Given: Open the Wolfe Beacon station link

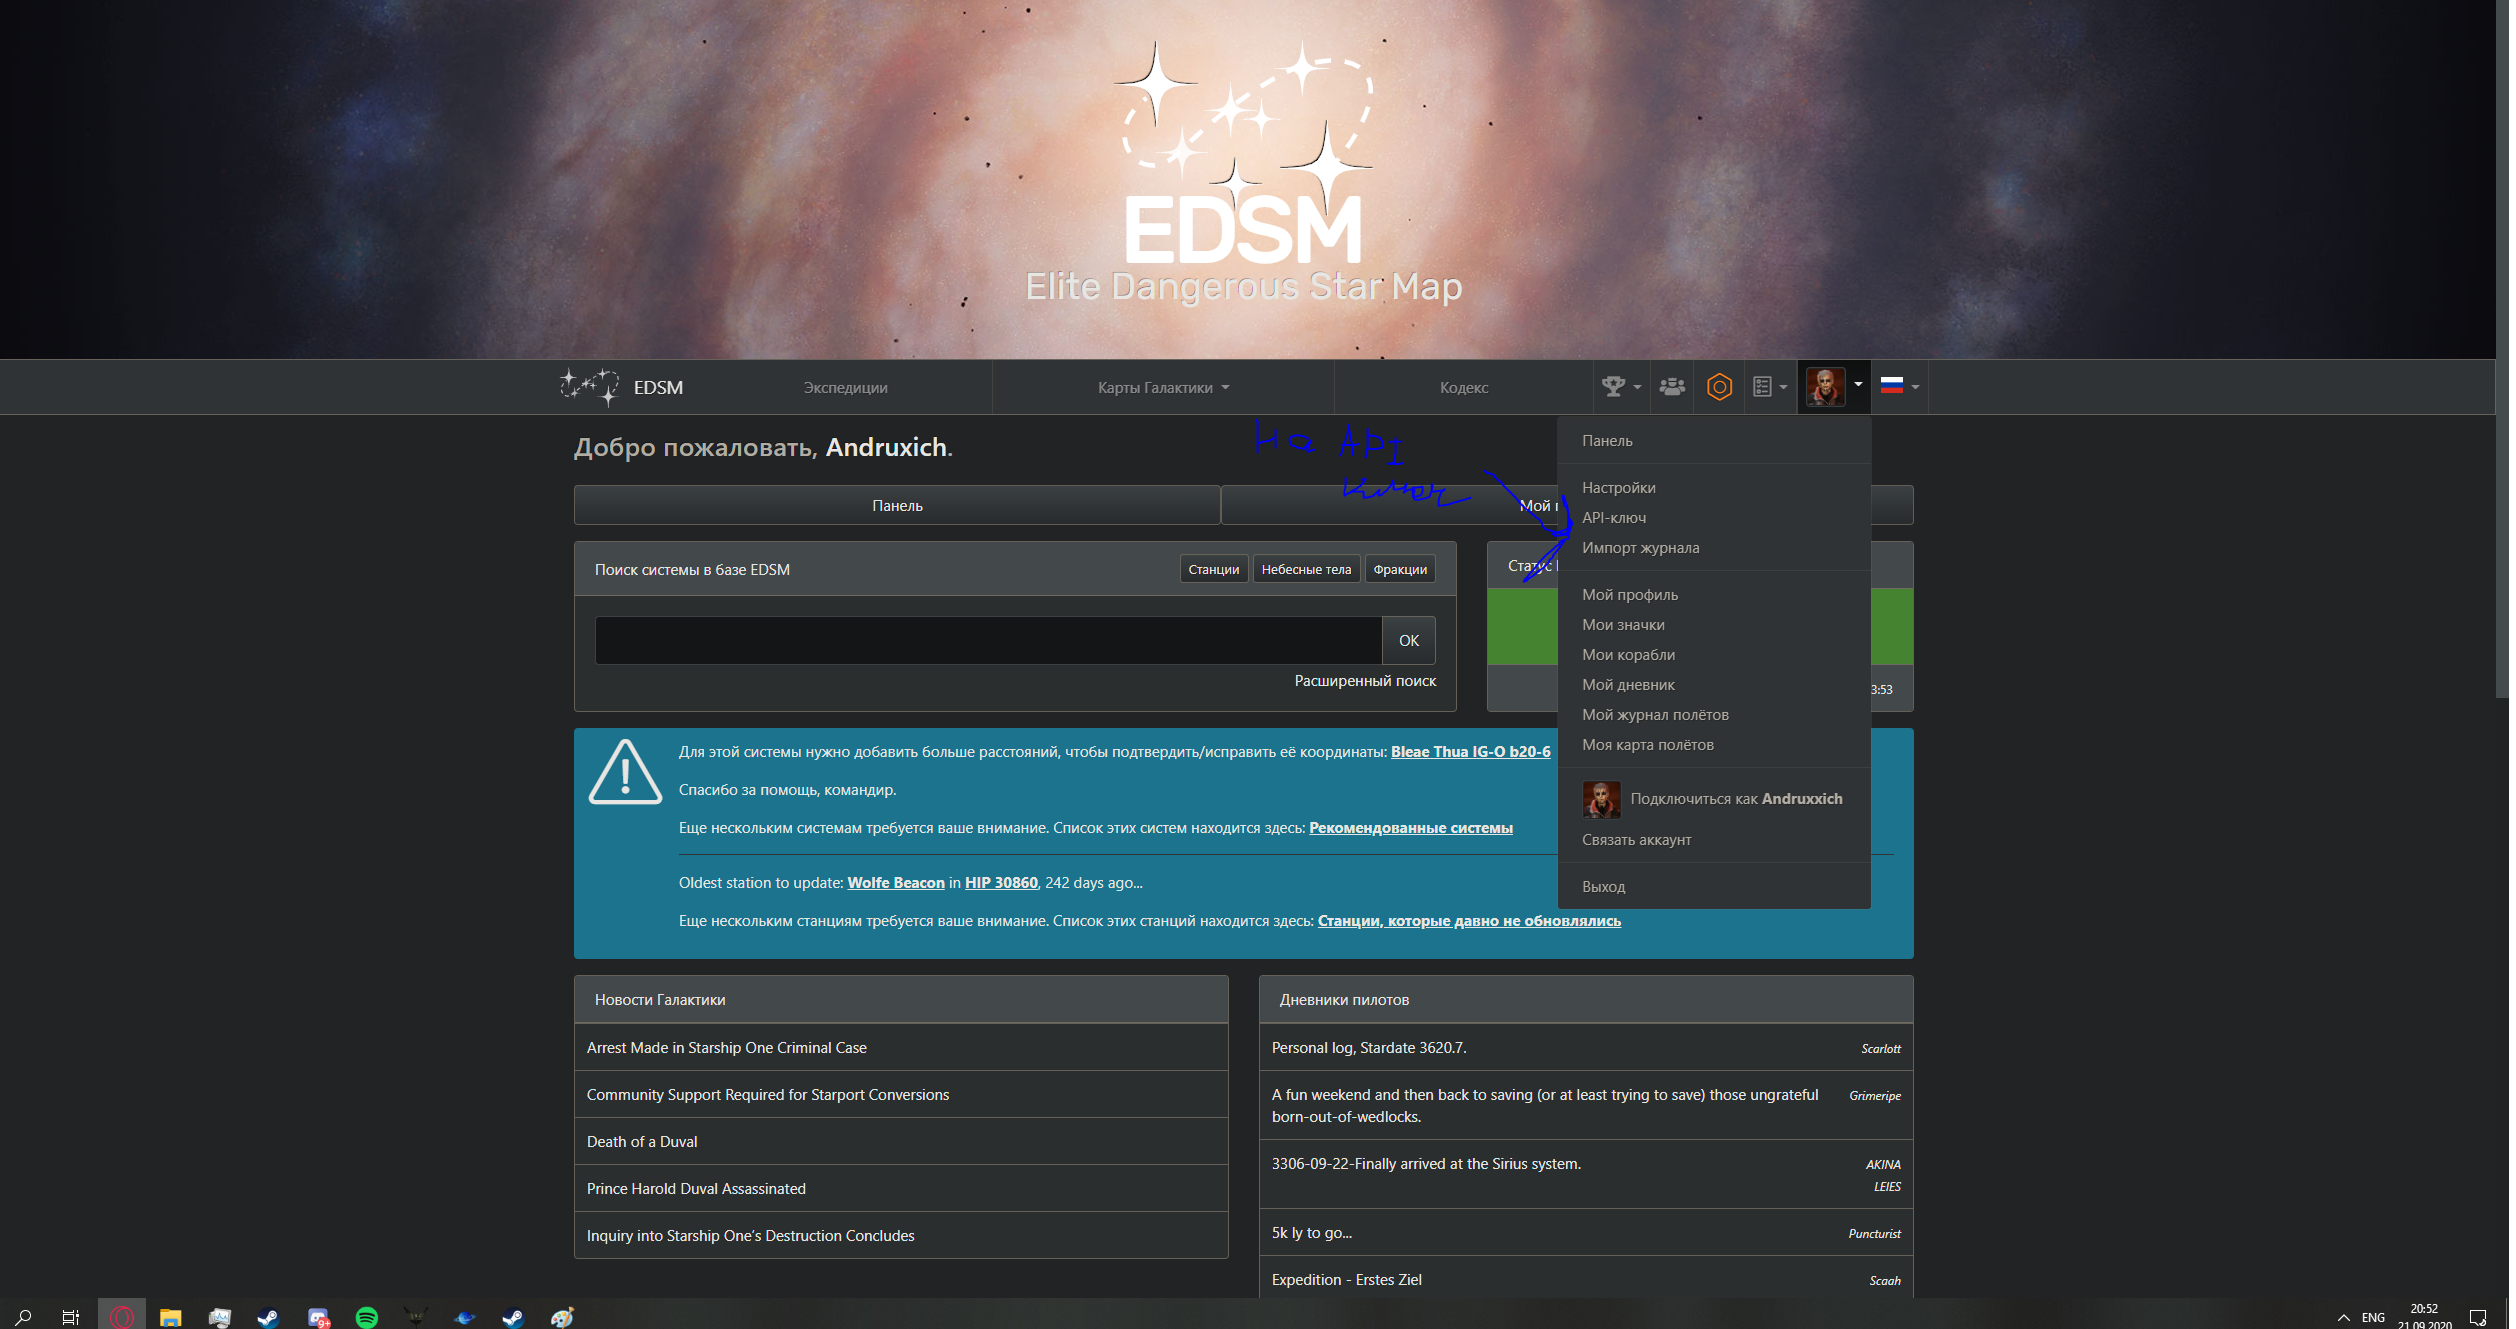Looking at the screenshot, I should [x=896, y=883].
